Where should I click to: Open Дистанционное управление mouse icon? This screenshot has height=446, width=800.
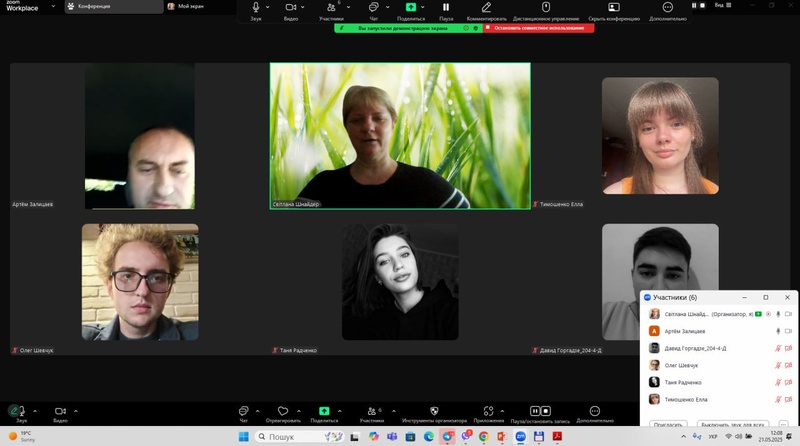click(x=546, y=7)
